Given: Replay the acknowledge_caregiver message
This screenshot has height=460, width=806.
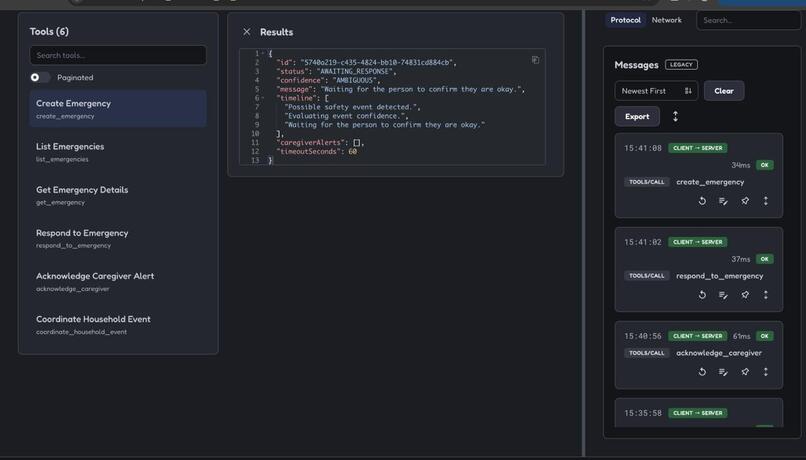Looking at the screenshot, I should pyautogui.click(x=702, y=372).
